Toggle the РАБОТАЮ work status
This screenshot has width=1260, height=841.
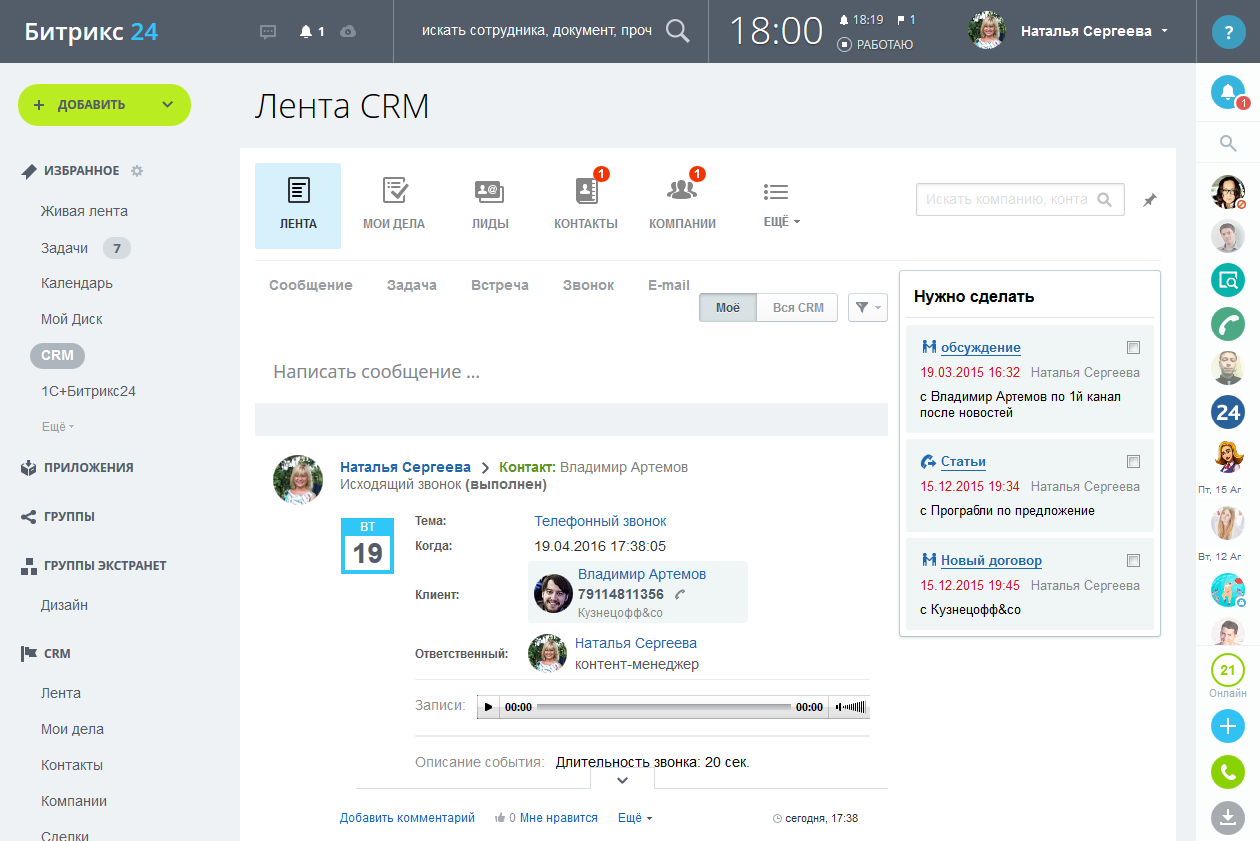click(875, 44)
